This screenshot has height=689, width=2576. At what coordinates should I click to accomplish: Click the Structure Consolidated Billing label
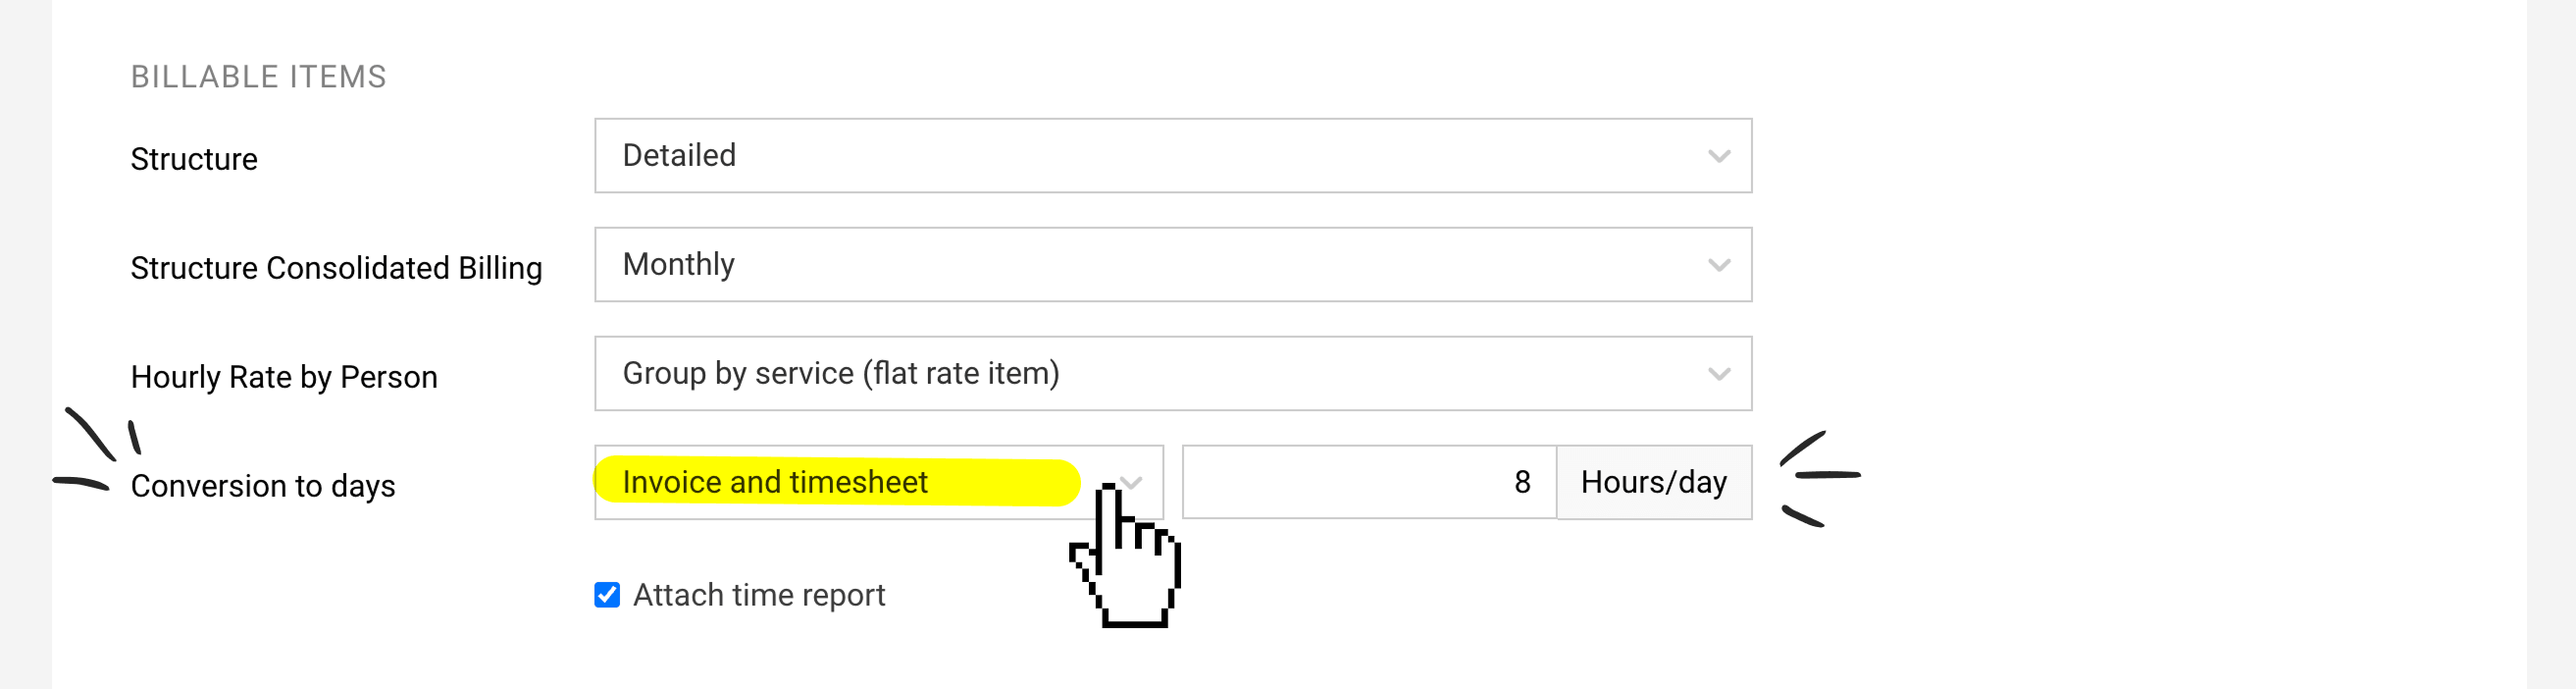(x=336, y=268)
